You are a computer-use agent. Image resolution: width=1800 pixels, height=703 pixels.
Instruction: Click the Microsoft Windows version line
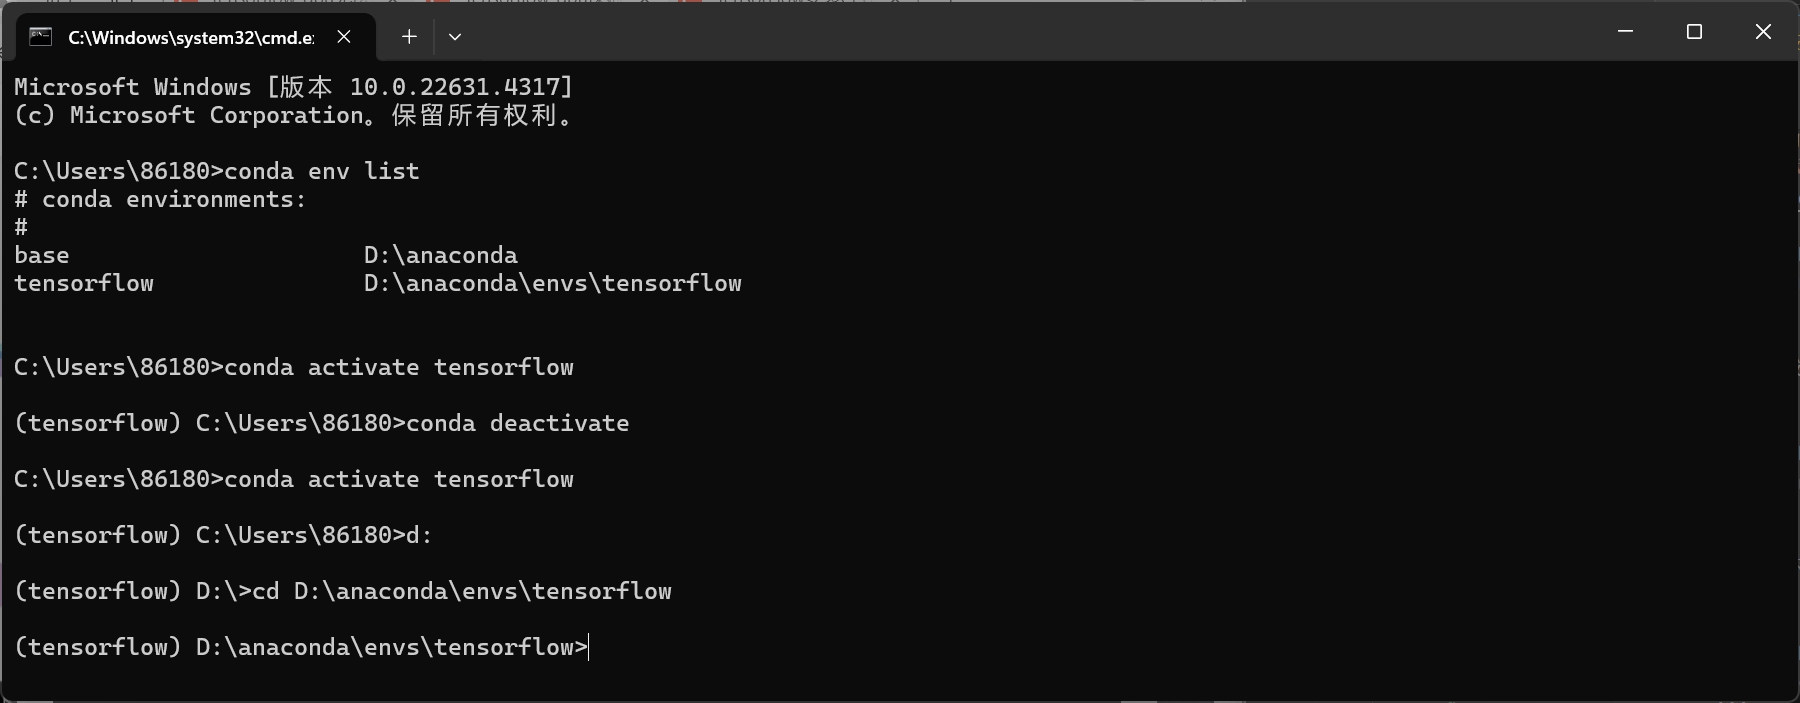294,87
